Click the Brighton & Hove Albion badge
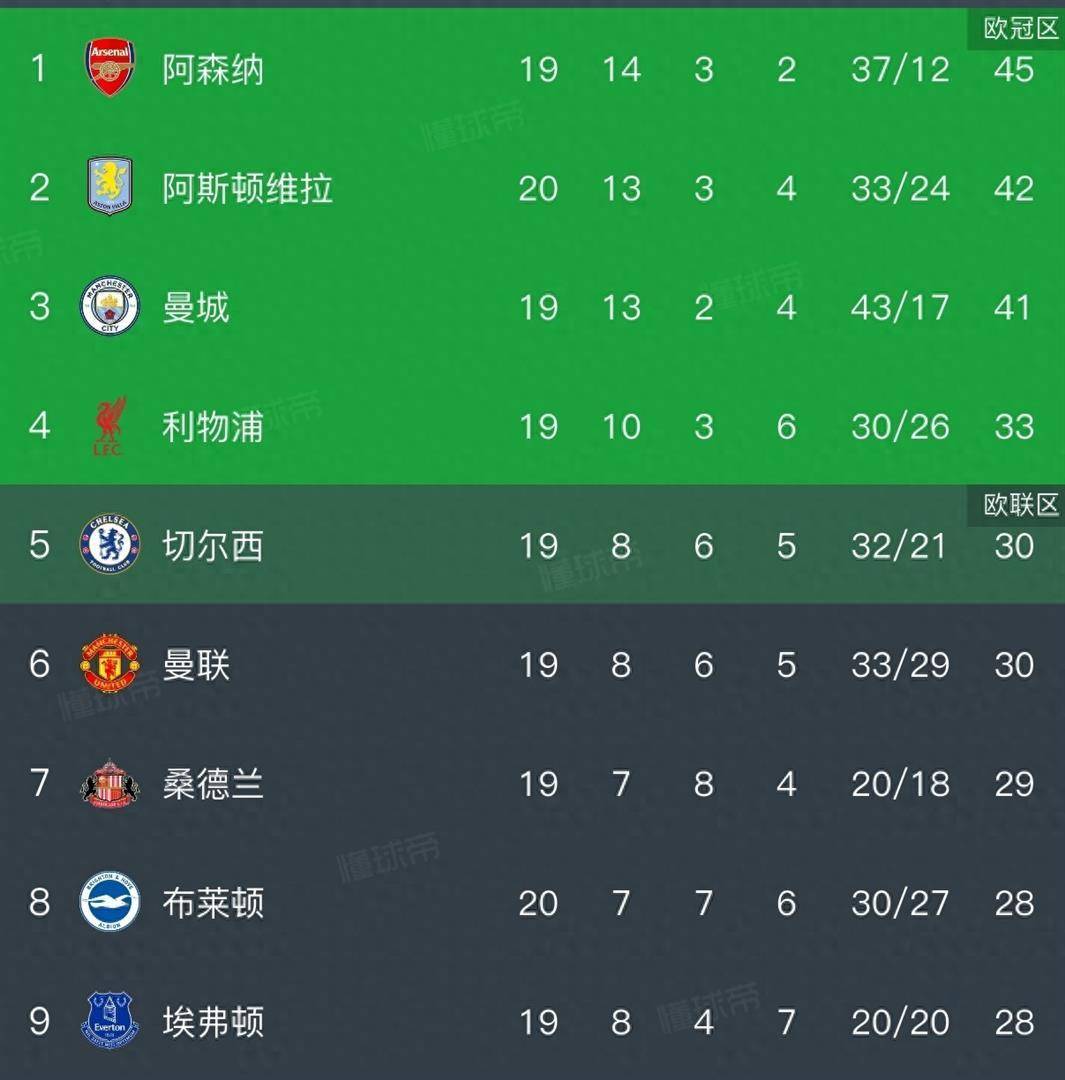 (108, 904)
